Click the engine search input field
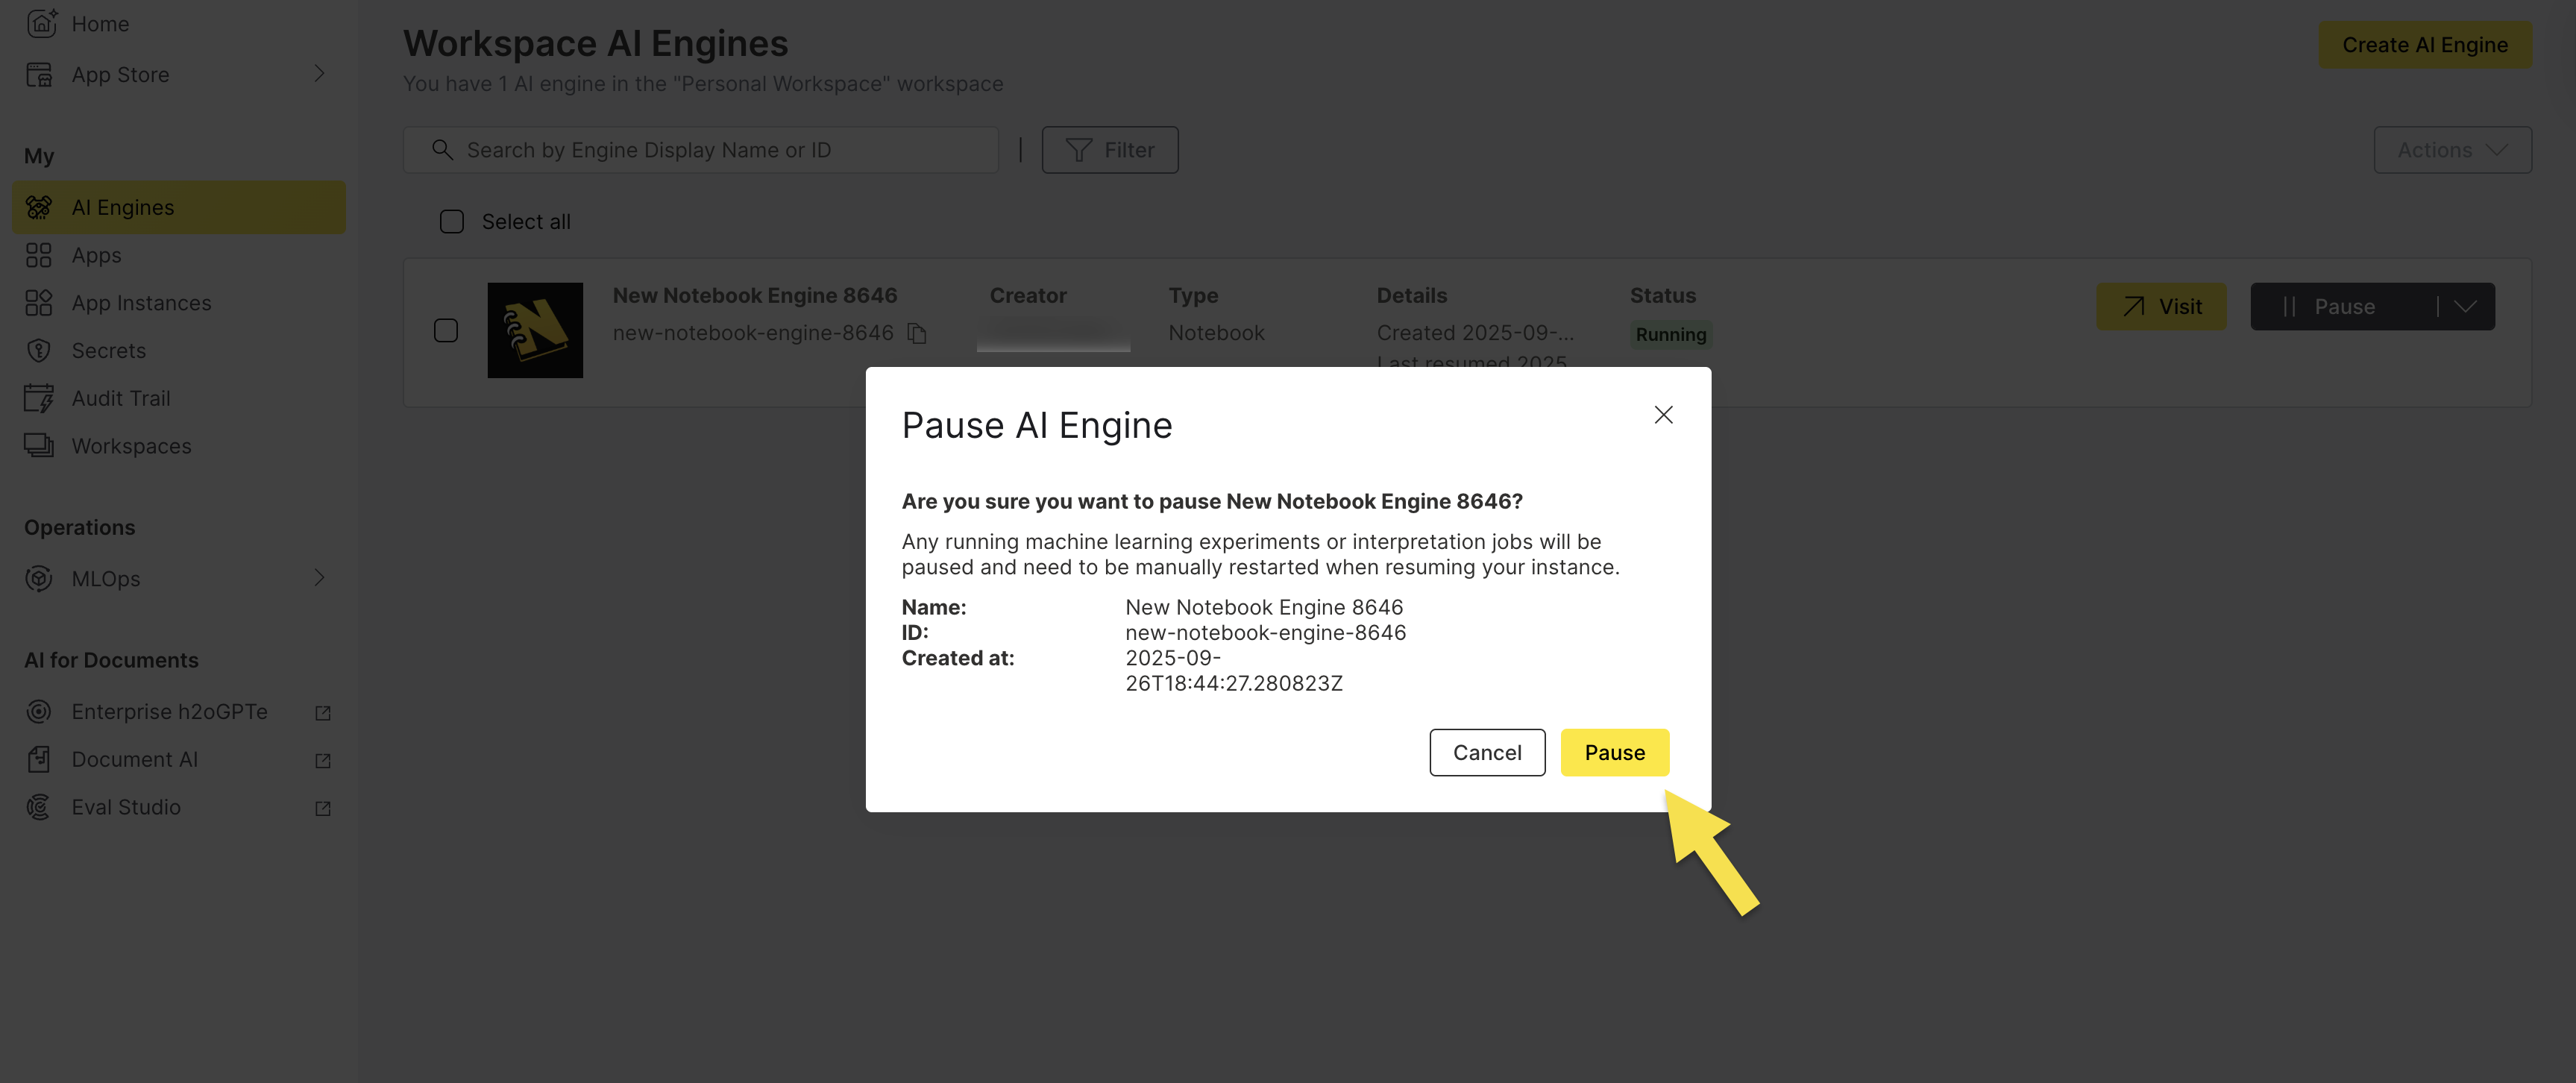2576x1083 pixels. (x=700, y=149)
